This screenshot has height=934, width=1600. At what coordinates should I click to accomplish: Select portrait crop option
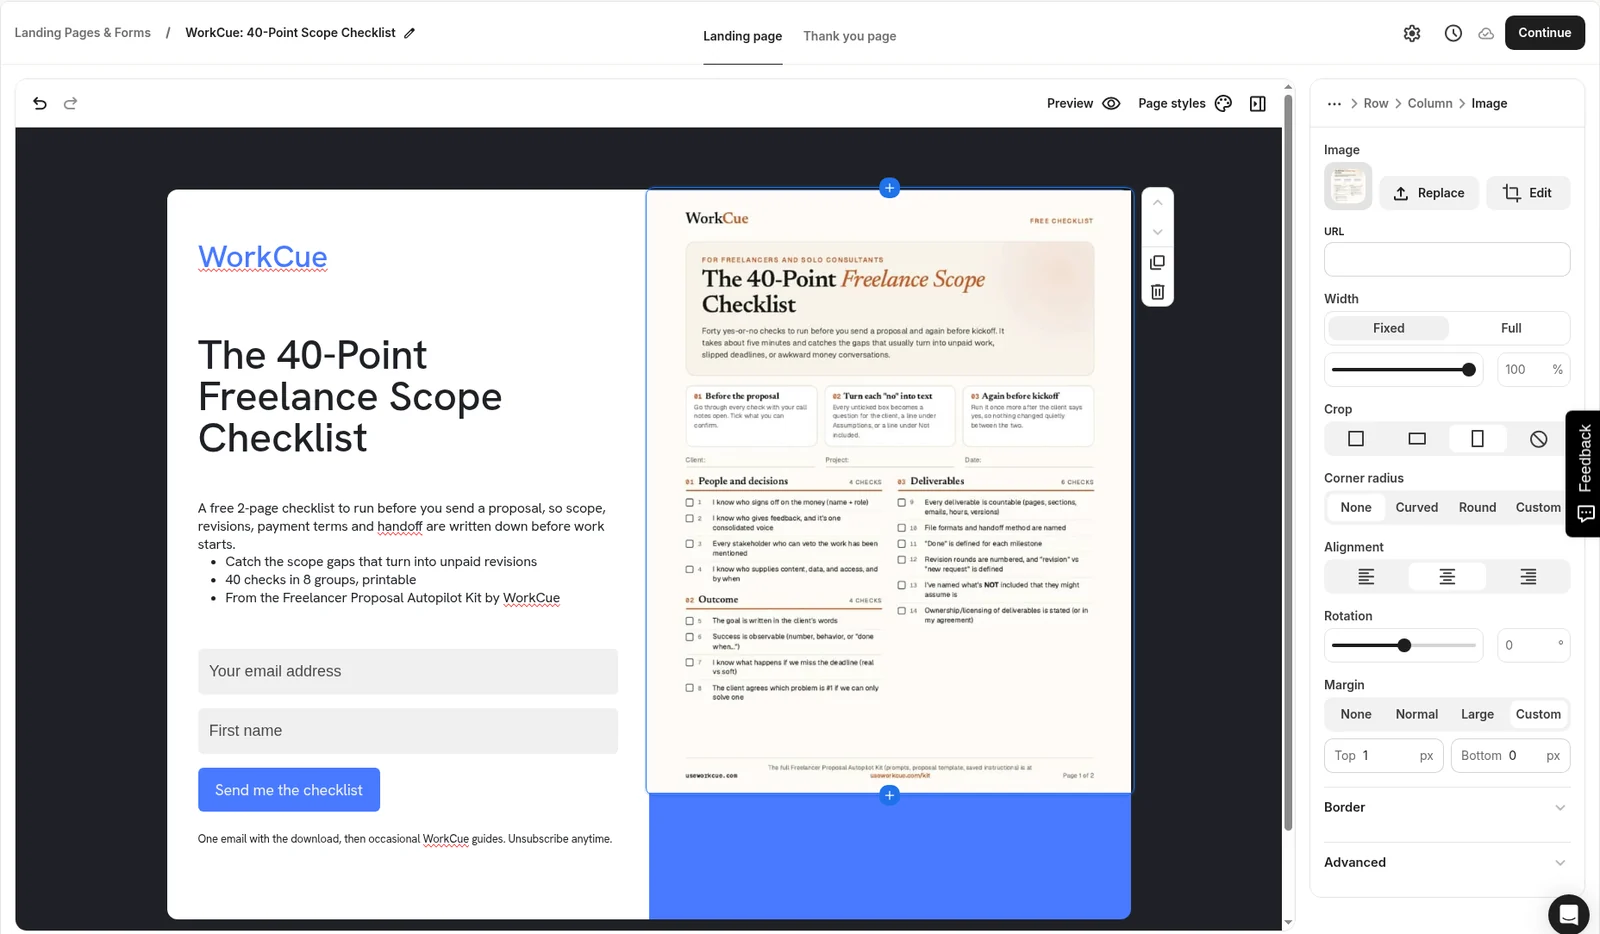[1477, 438]
